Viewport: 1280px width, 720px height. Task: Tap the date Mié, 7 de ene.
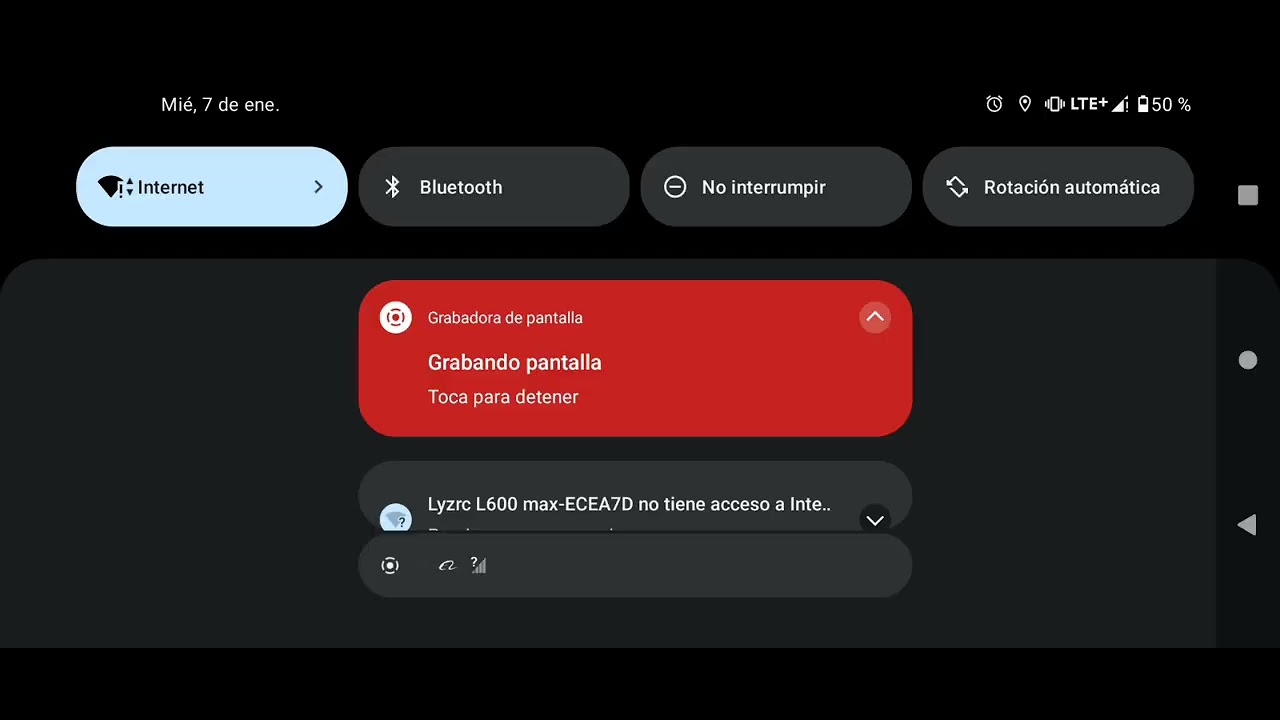220,105
